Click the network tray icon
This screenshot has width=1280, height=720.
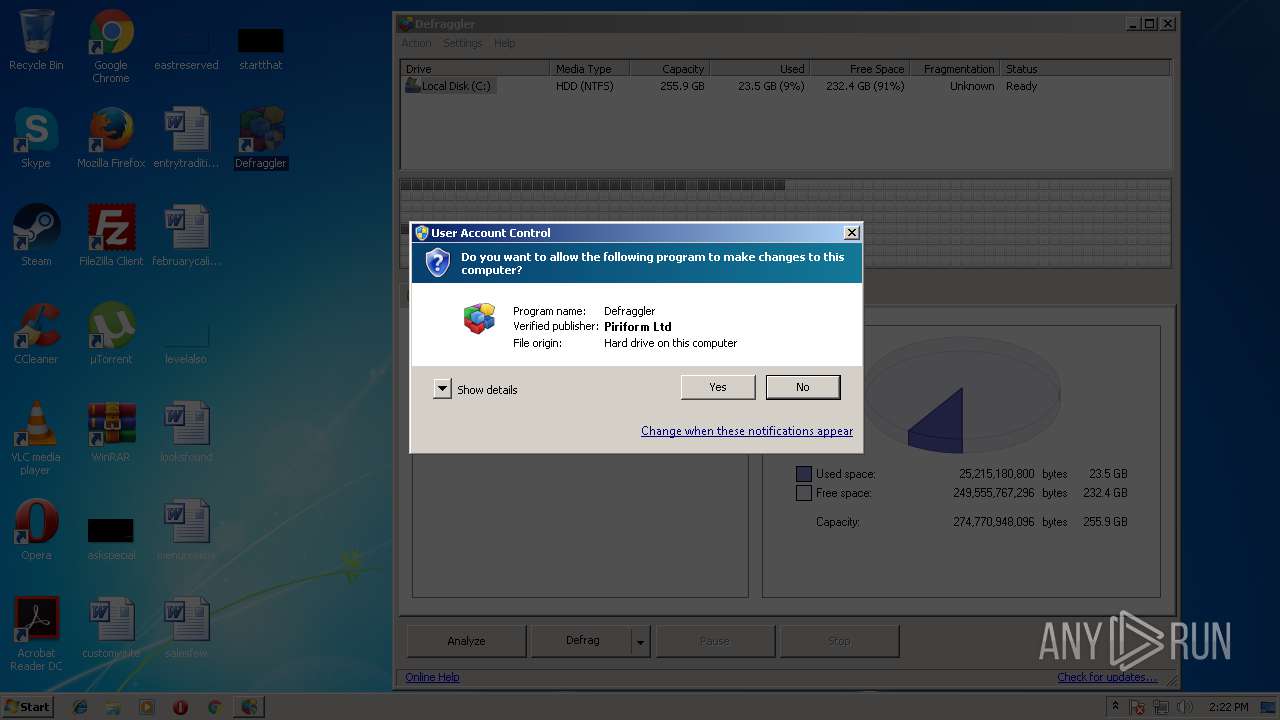(x=1161, y=707)
